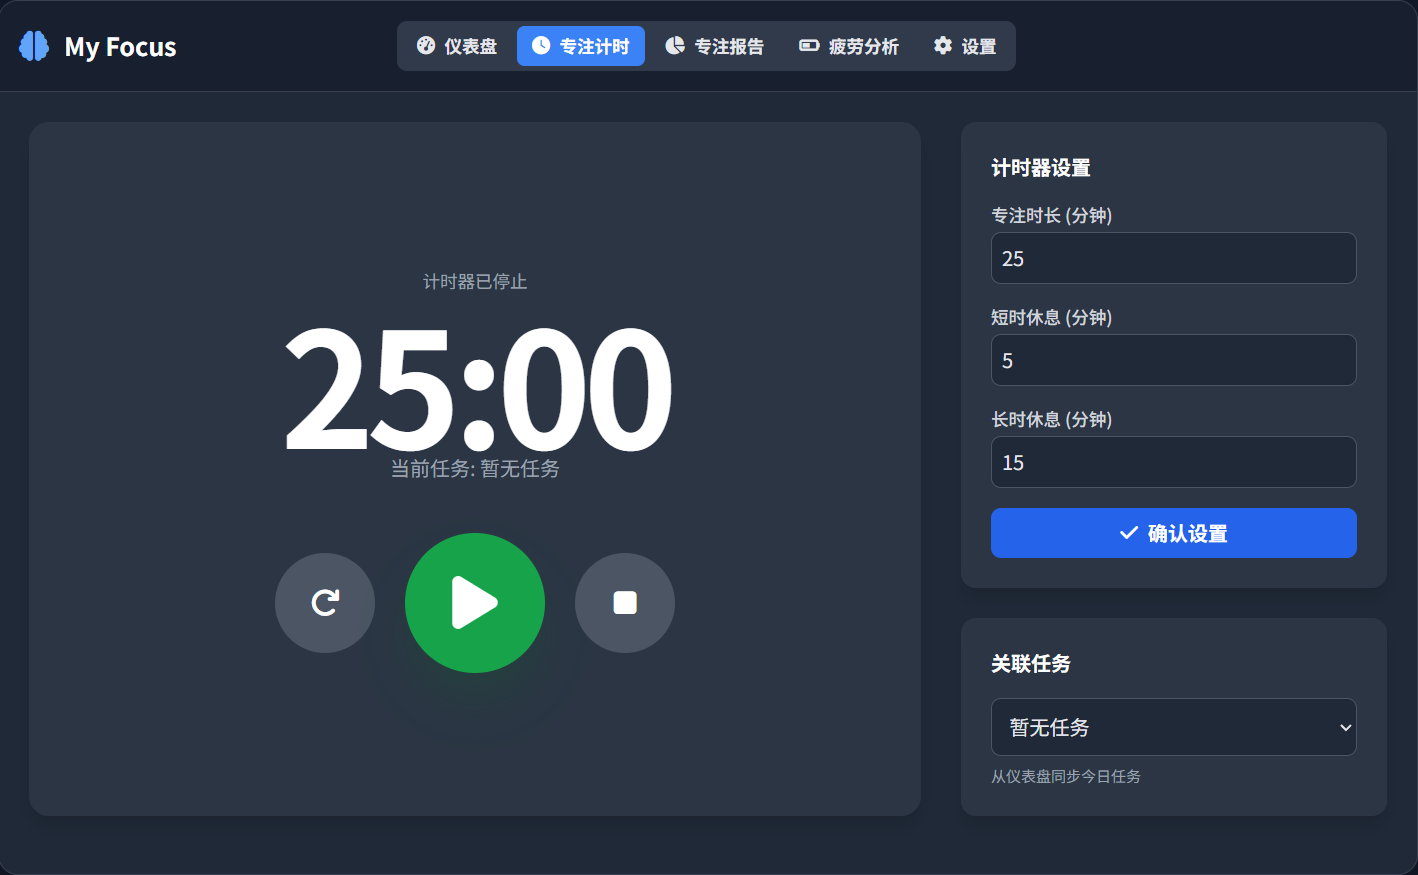
Task: Reset the timer with circular arrow button
Action: (325, 603)
